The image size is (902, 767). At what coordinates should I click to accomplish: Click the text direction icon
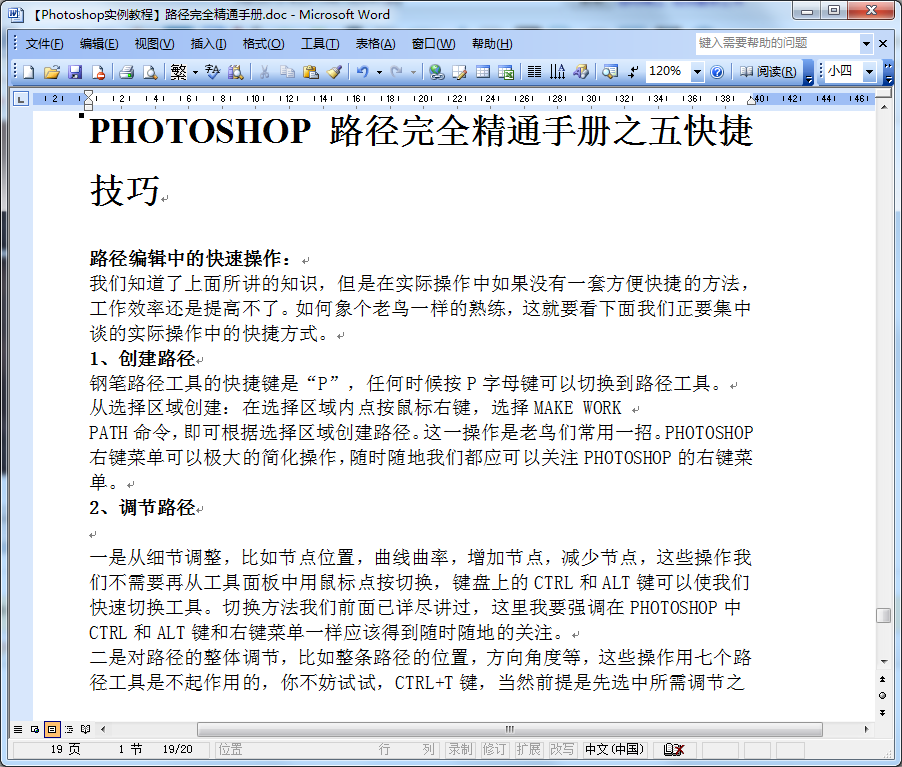(557, 72)
